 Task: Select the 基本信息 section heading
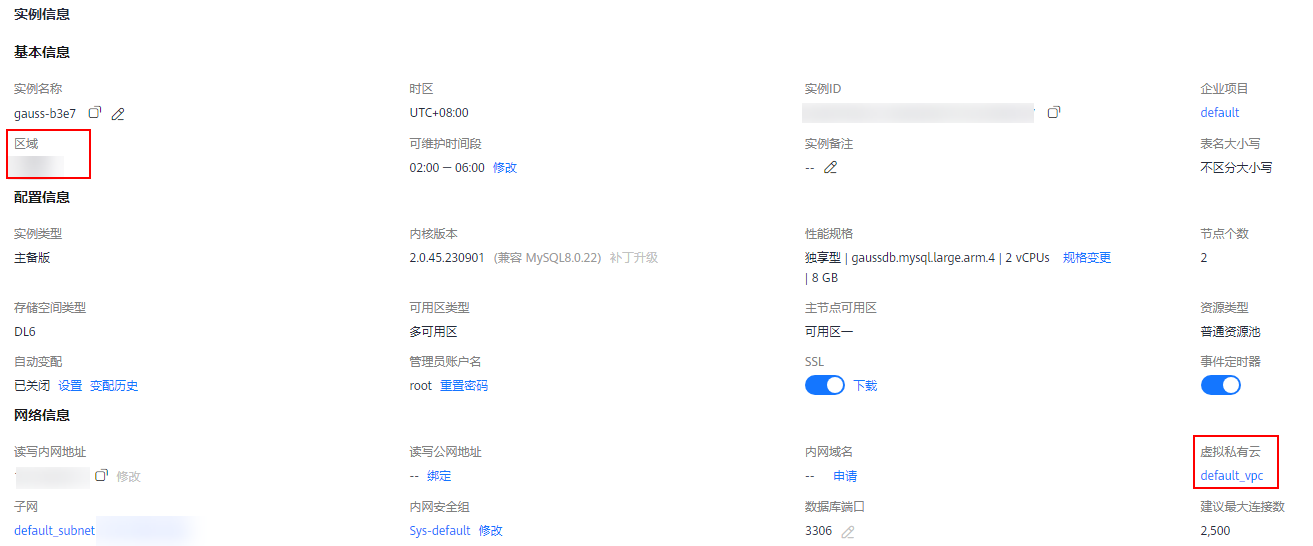point(42,52)
